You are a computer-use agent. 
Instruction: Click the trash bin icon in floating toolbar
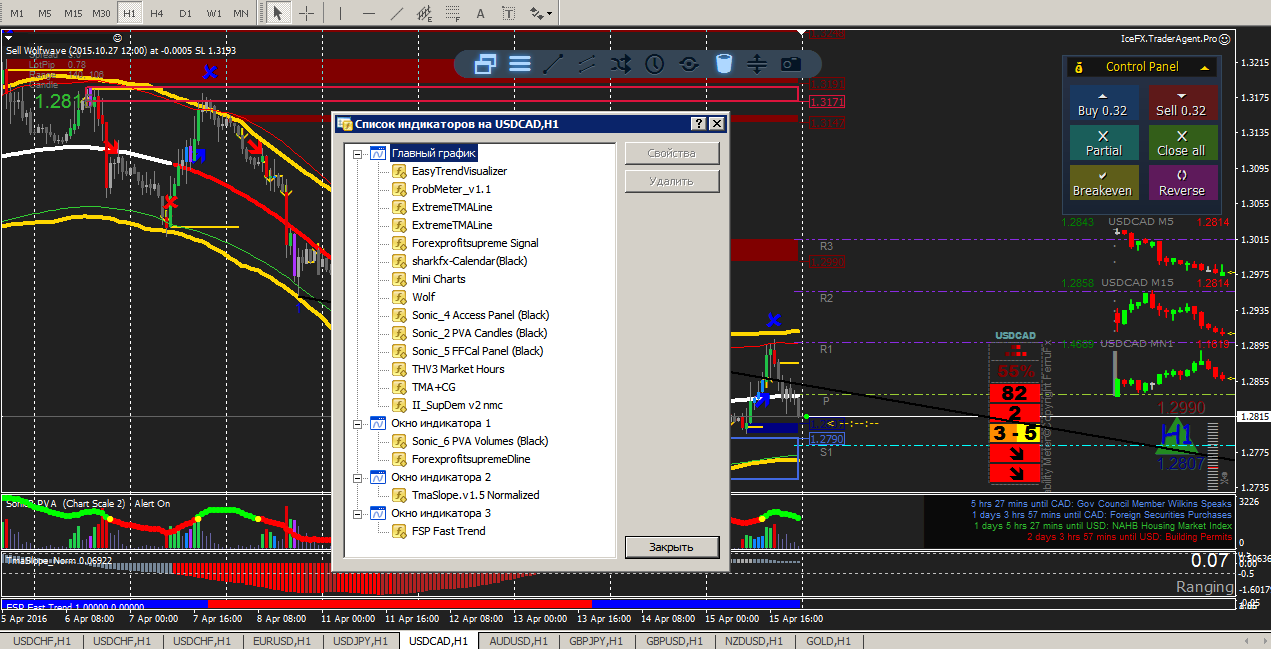tap(723, 64)
